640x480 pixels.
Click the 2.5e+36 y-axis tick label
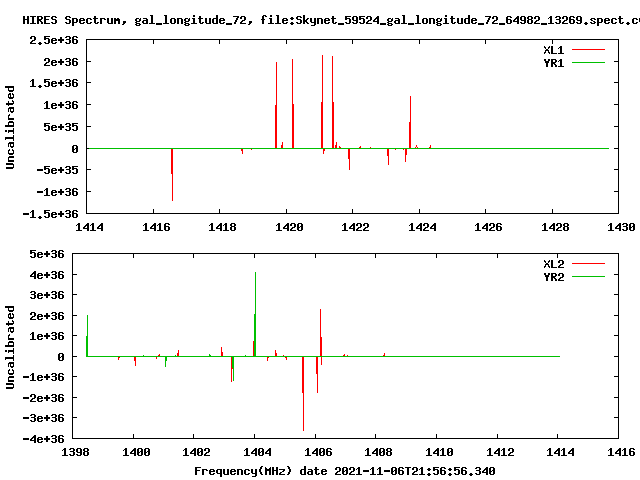click(53, 40)
